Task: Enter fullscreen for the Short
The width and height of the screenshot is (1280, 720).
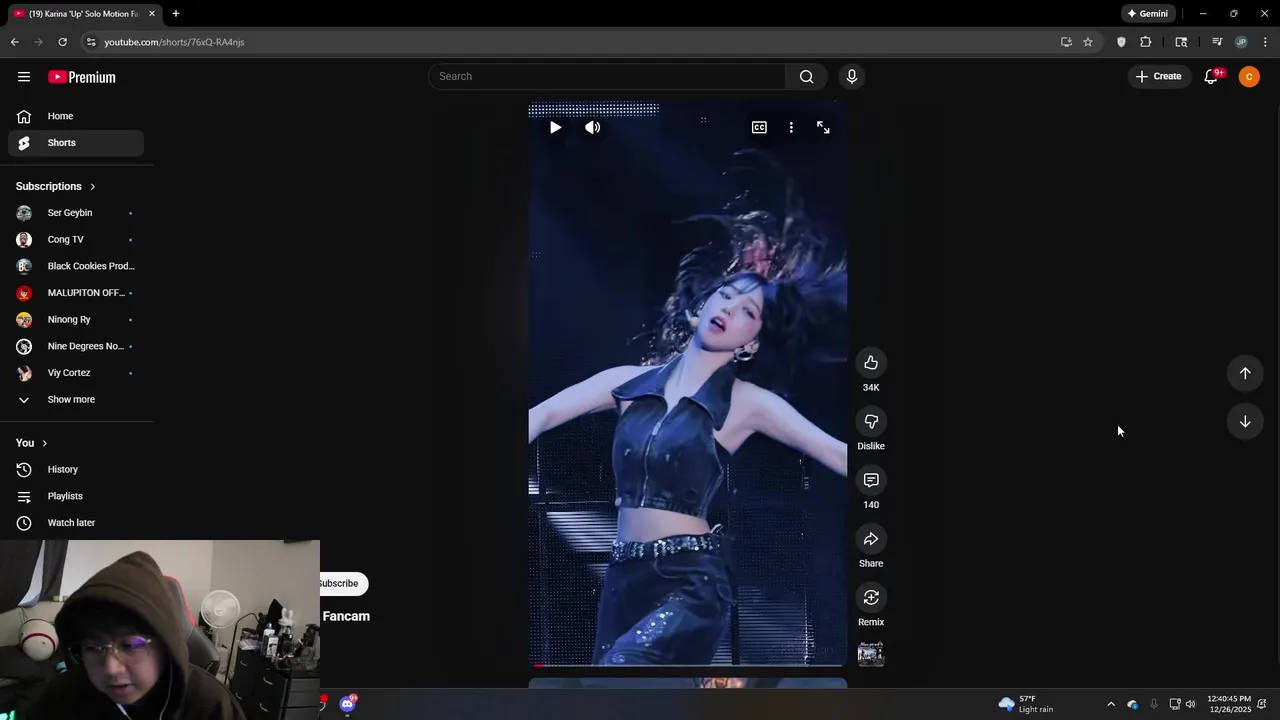Action: pos(823,128)
